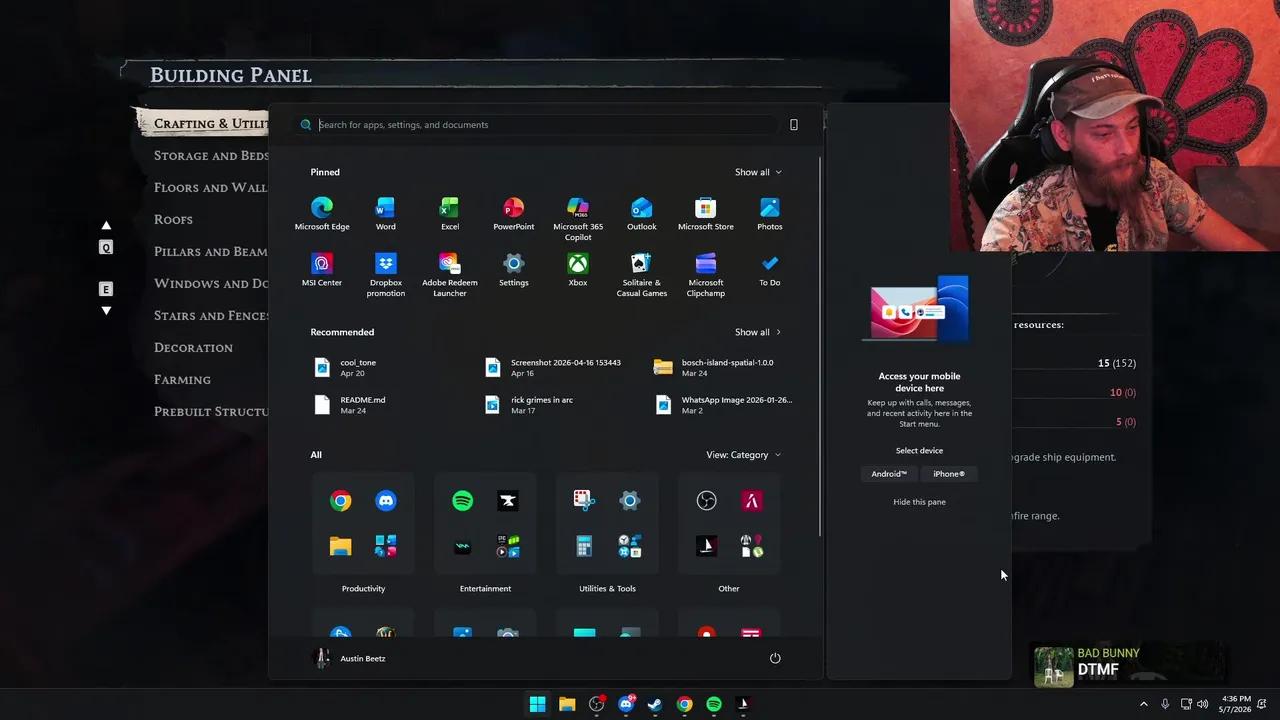Click the power button in Start menu
Viewport: 1280px width, 720px height.
775,658
